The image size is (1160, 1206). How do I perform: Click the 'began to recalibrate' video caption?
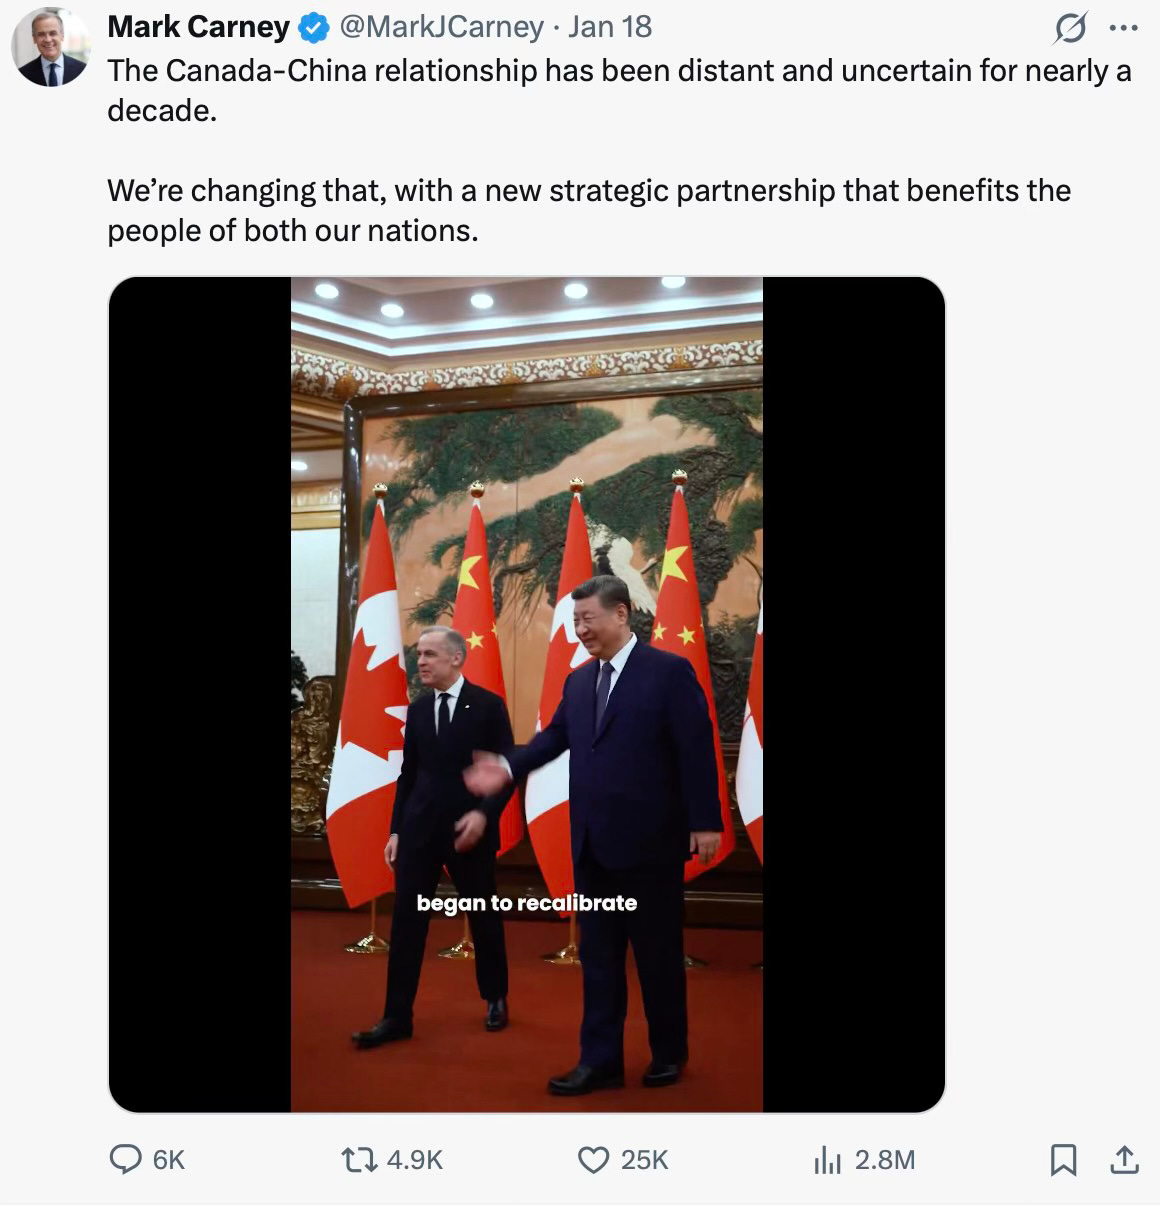pyautogui.click(x=527, y=903)
